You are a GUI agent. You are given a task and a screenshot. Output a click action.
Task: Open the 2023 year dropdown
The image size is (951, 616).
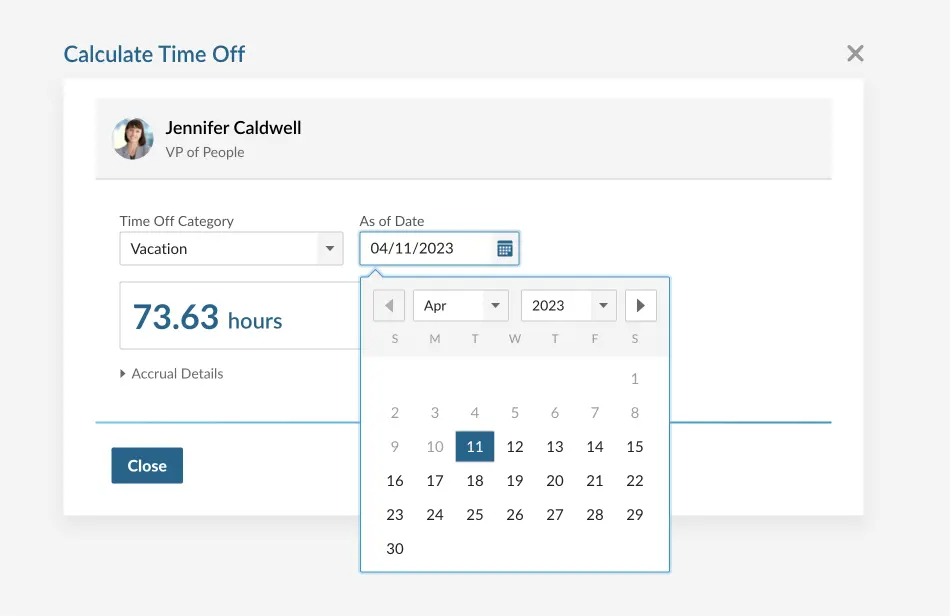(568, 306)
